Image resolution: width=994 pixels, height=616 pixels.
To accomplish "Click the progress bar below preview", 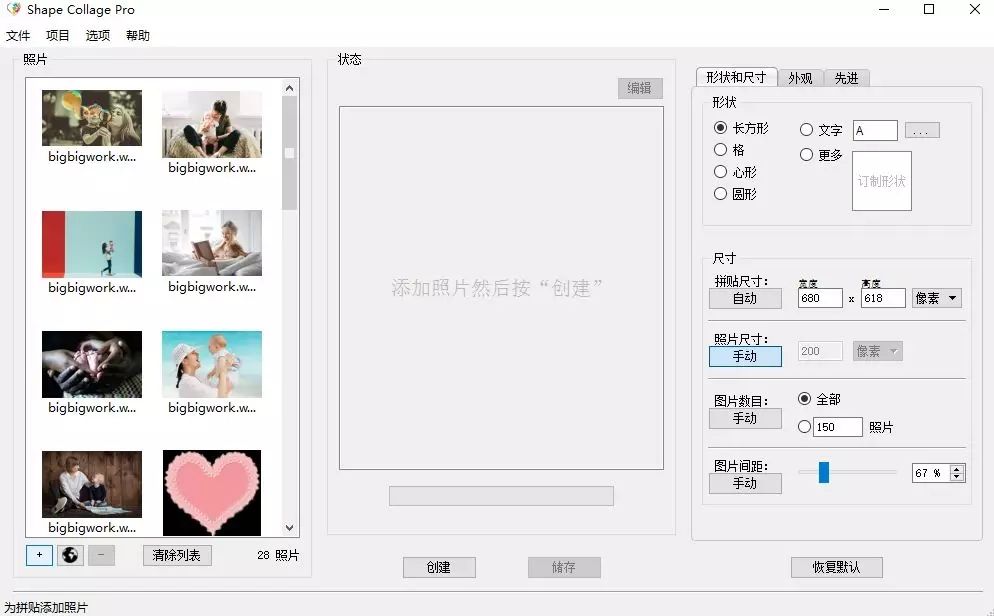I will (x=501, y=496).
